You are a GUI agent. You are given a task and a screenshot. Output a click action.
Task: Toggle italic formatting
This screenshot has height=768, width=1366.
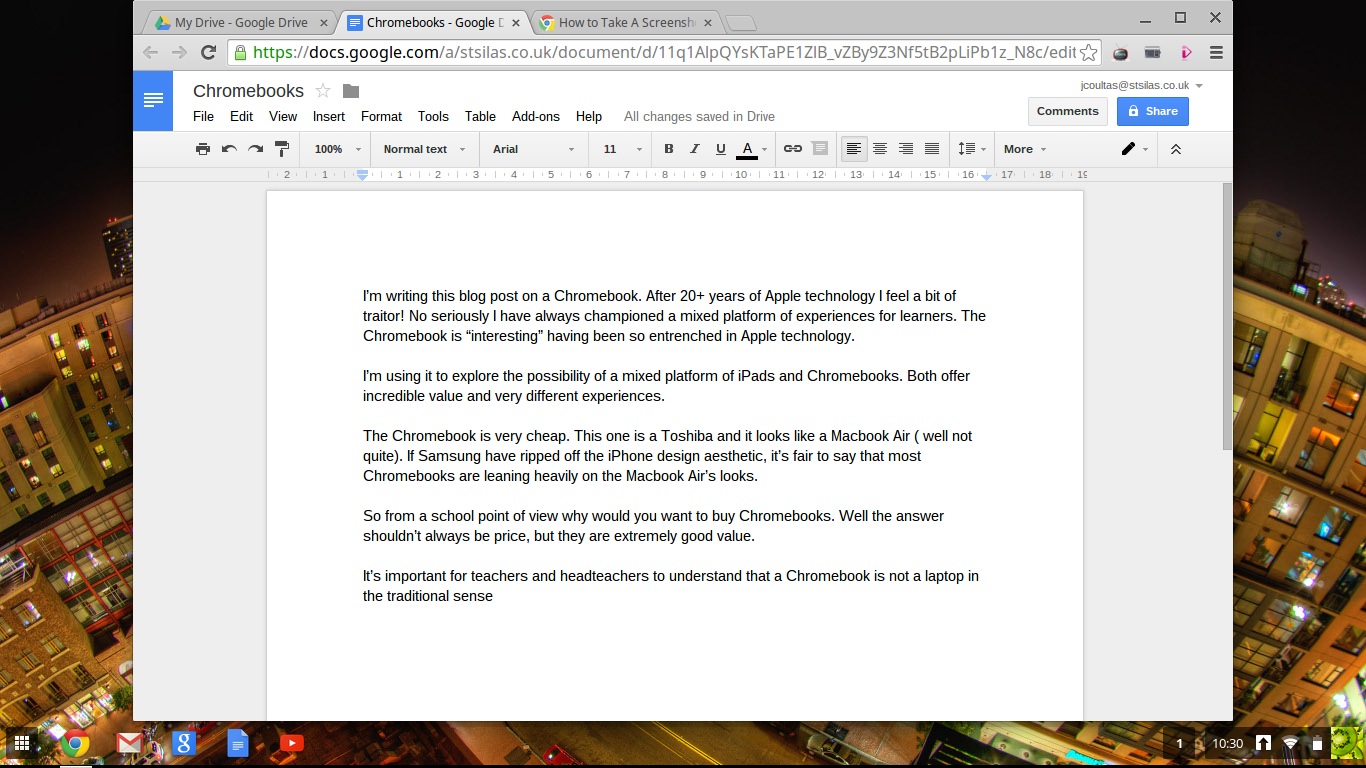(x=695, y=149)
